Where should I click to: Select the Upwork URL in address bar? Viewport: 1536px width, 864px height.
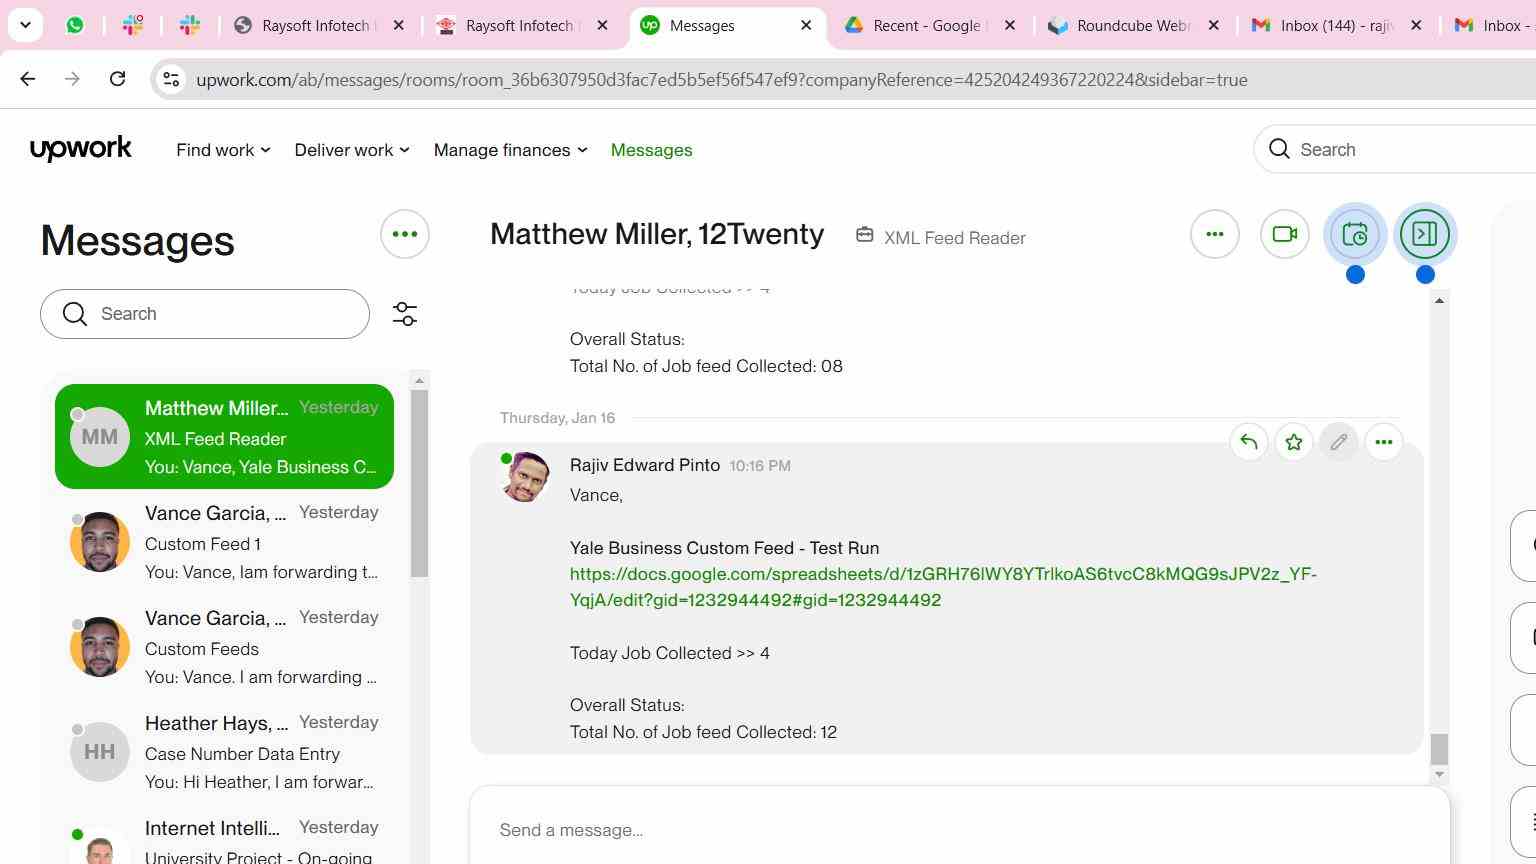(x=721, y=80)
